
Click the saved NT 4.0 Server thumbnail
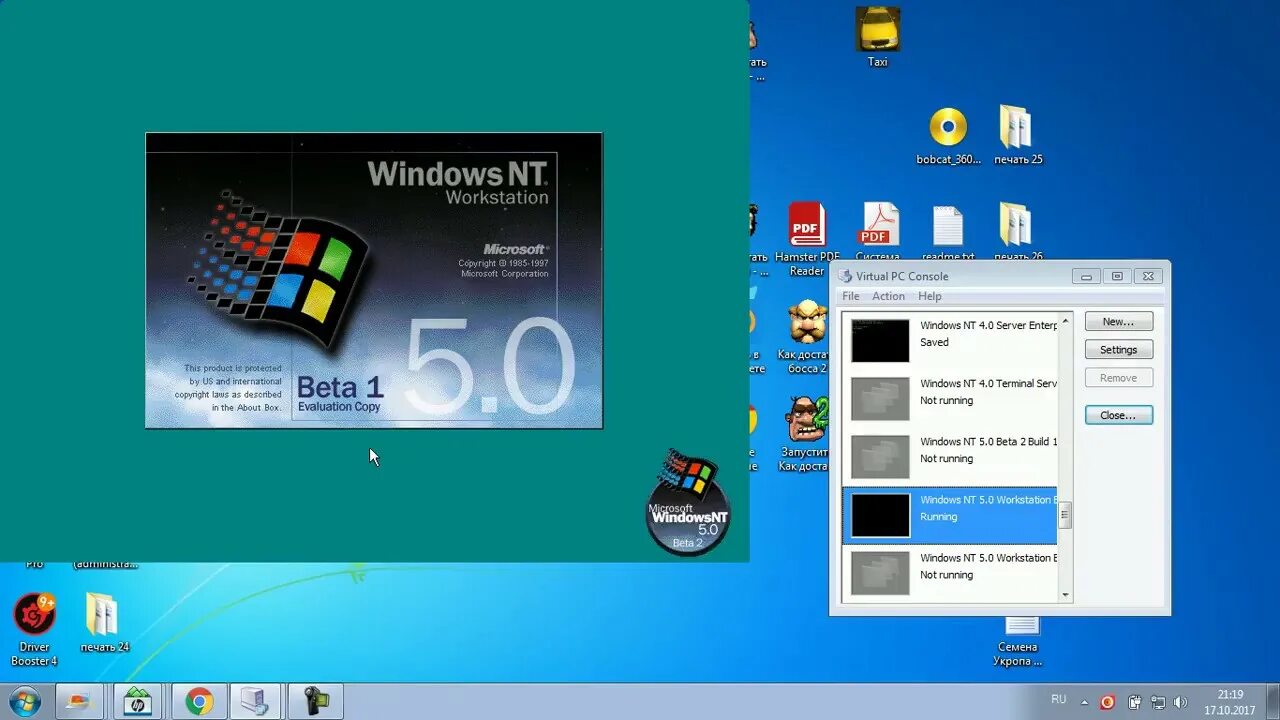point(880,341)
